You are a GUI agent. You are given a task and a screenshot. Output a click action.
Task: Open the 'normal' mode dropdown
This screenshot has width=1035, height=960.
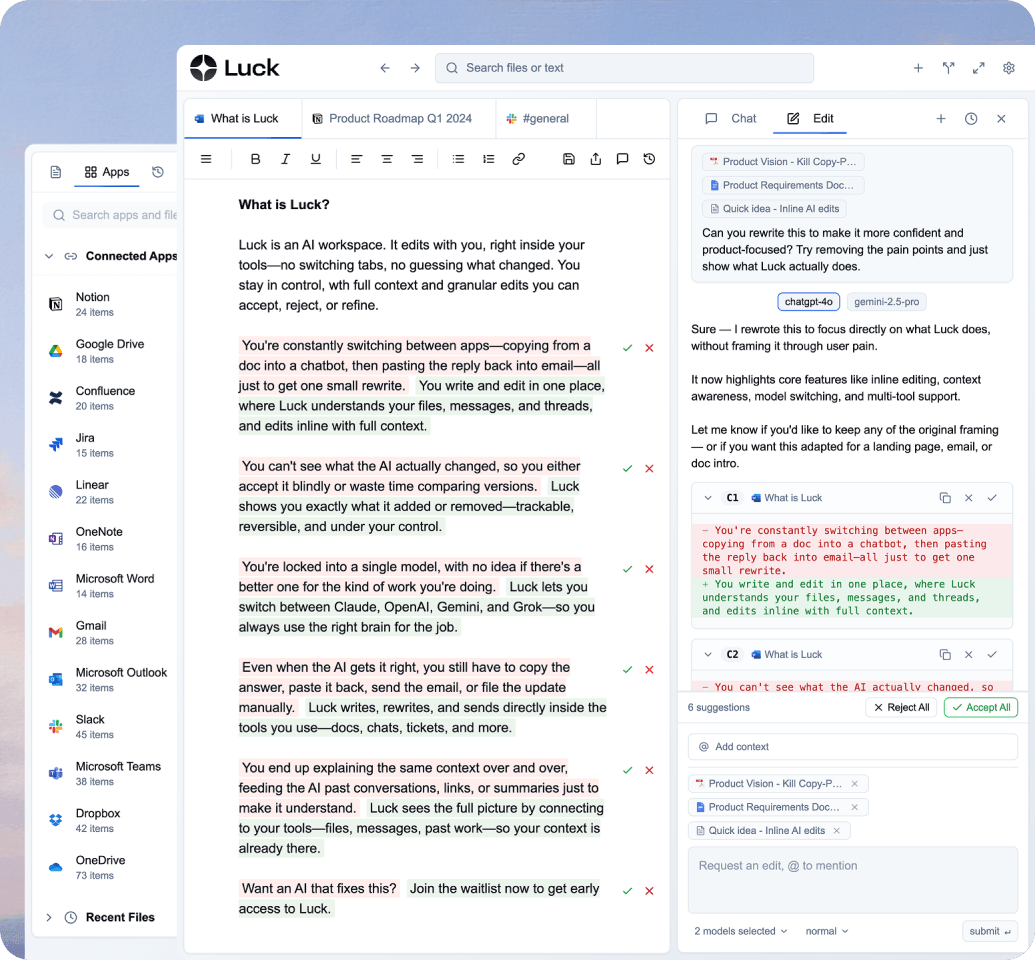coord(827,931)
